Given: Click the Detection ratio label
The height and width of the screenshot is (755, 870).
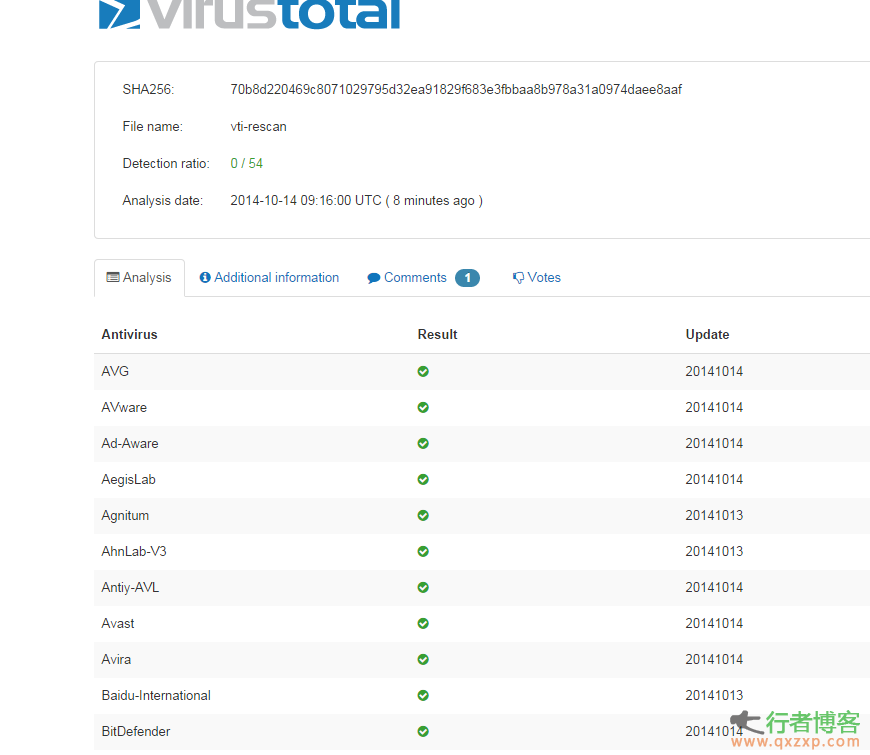Looking at the screenshot, I should point(166,163).
